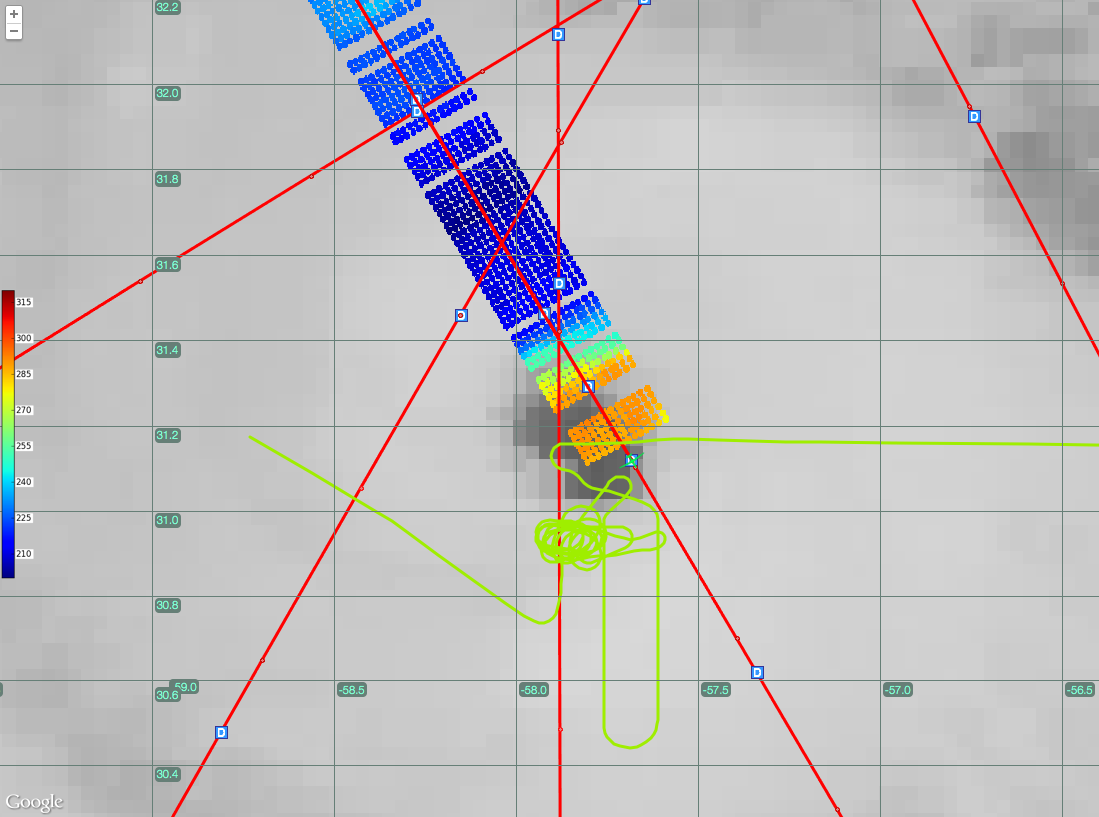Click the -56.5 longitude label
The height and width of the screenshot is (817, 1099).
coord(1079,690)
